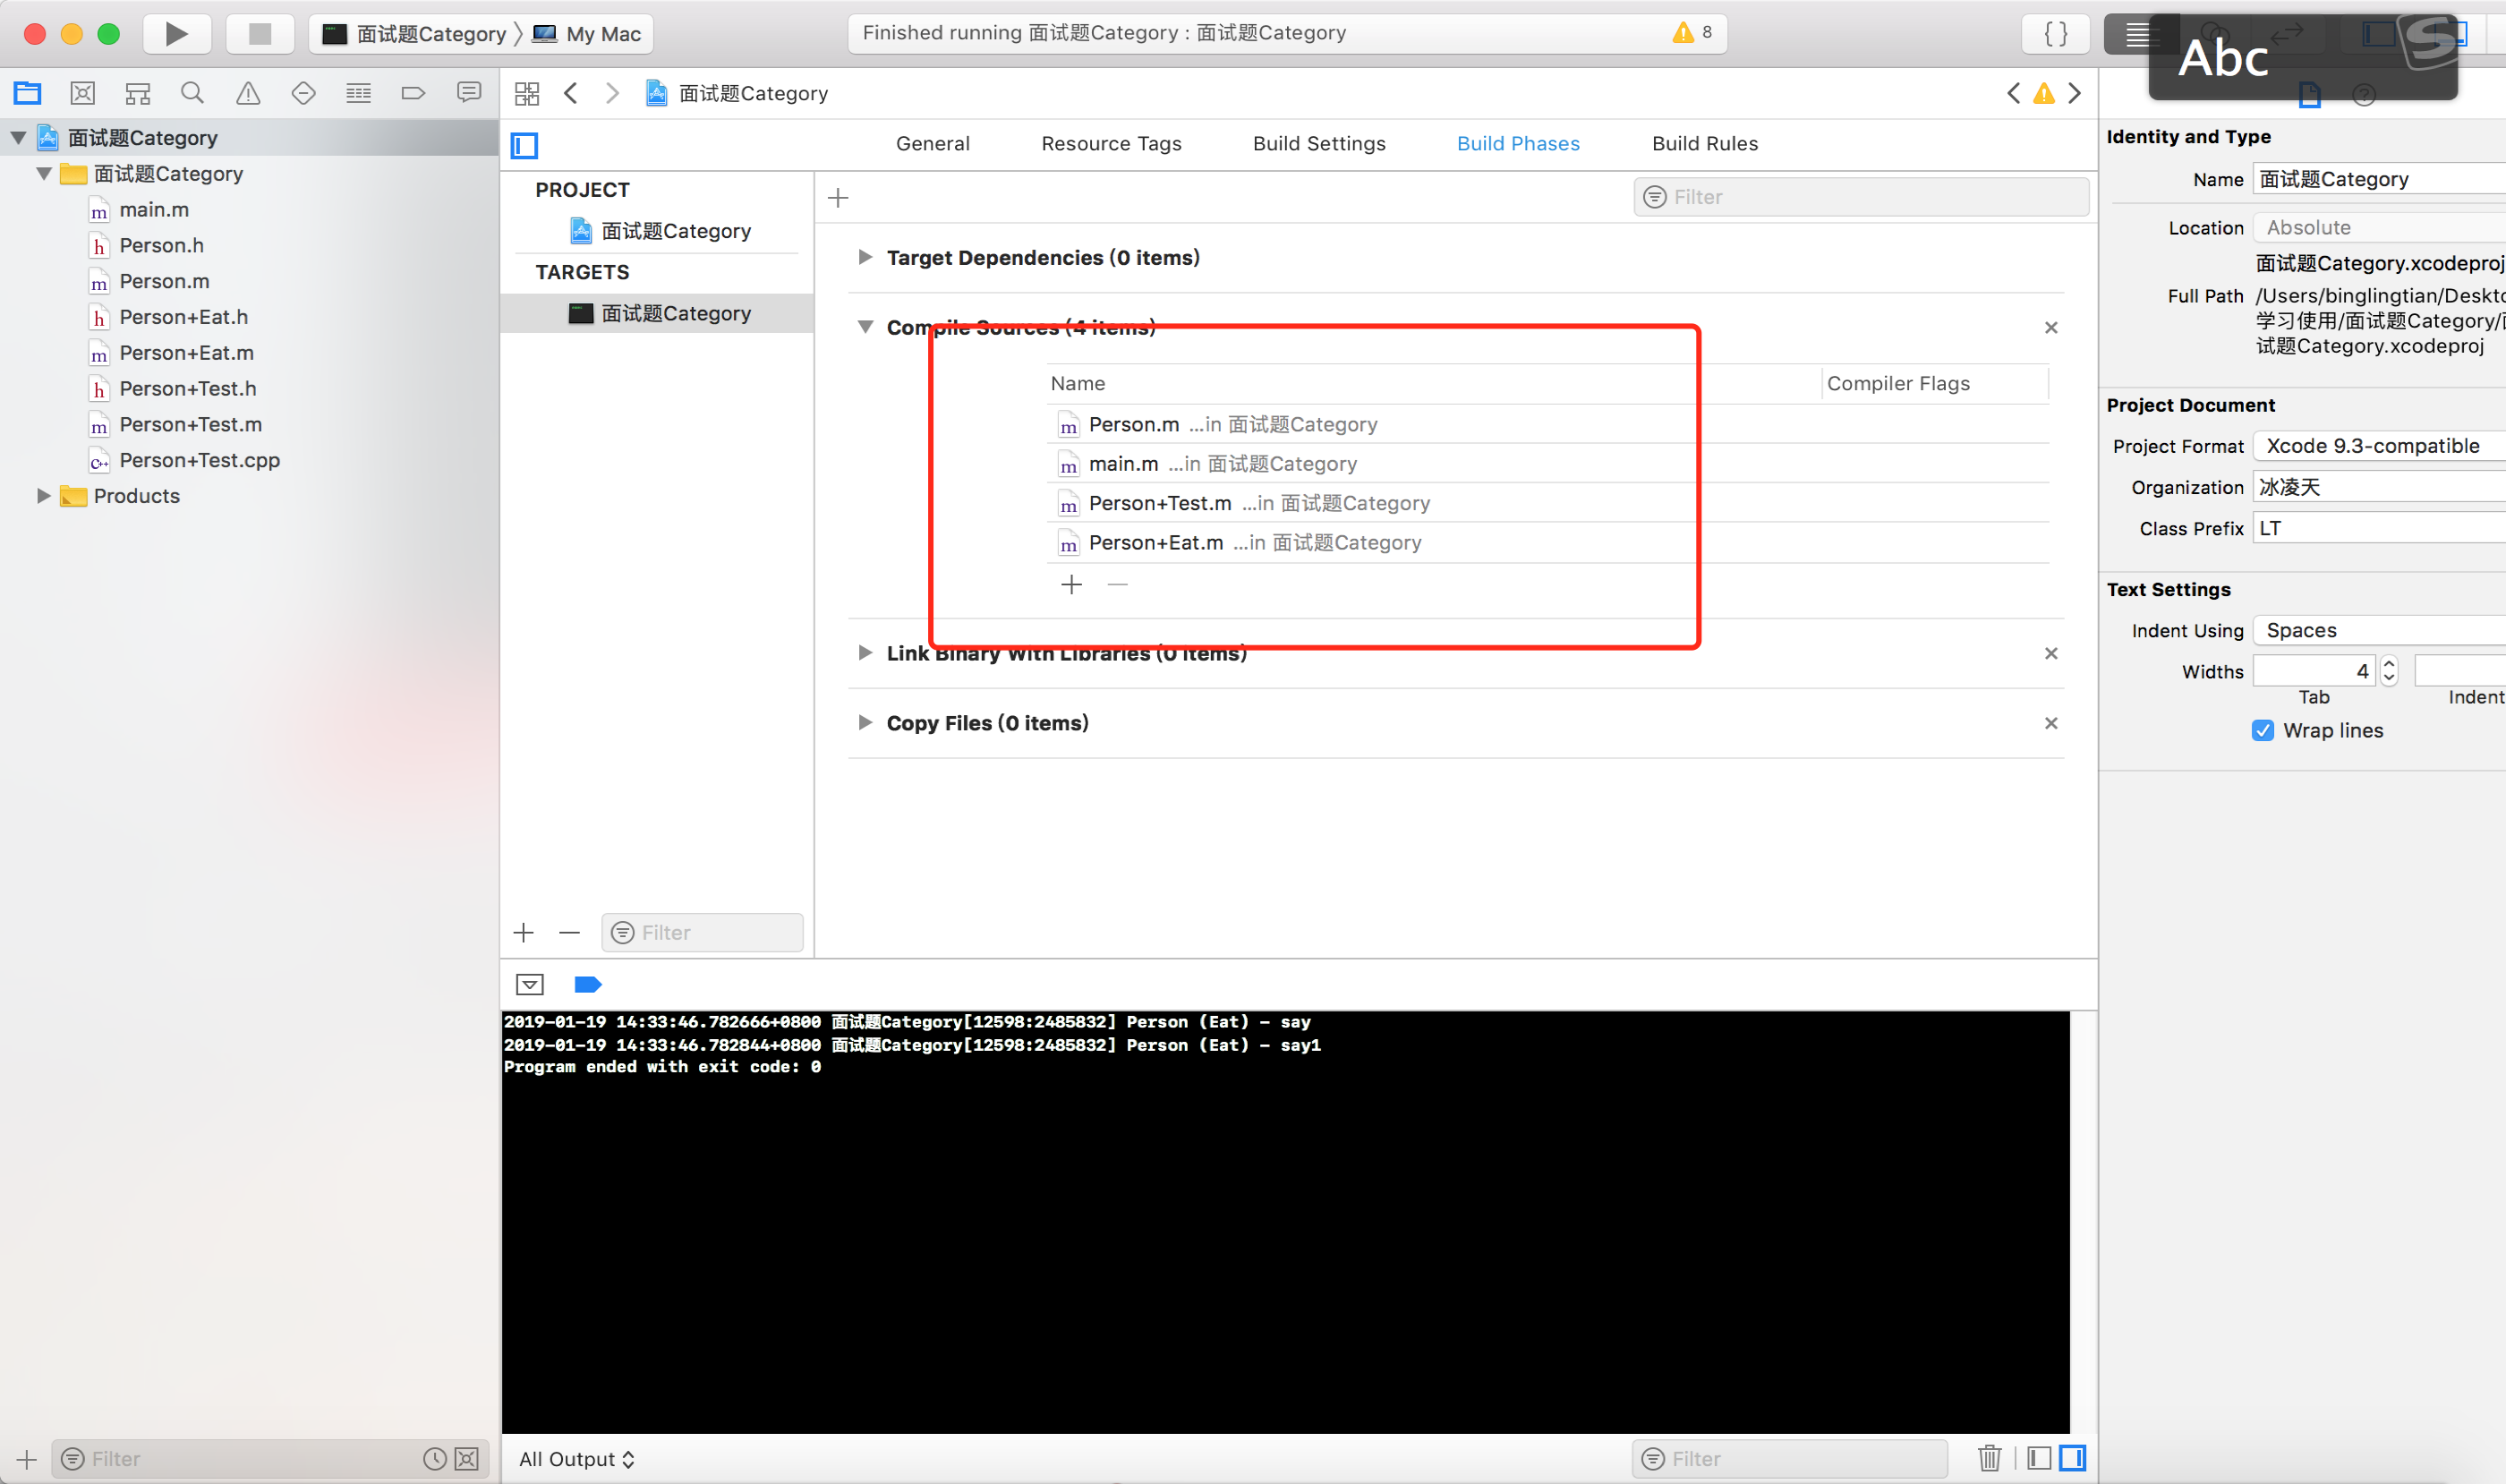Image resolution: width=2506 pixels, height=1484 pixels.
Task: Hide the debug area toggle button
Action: tap(530, 985)
